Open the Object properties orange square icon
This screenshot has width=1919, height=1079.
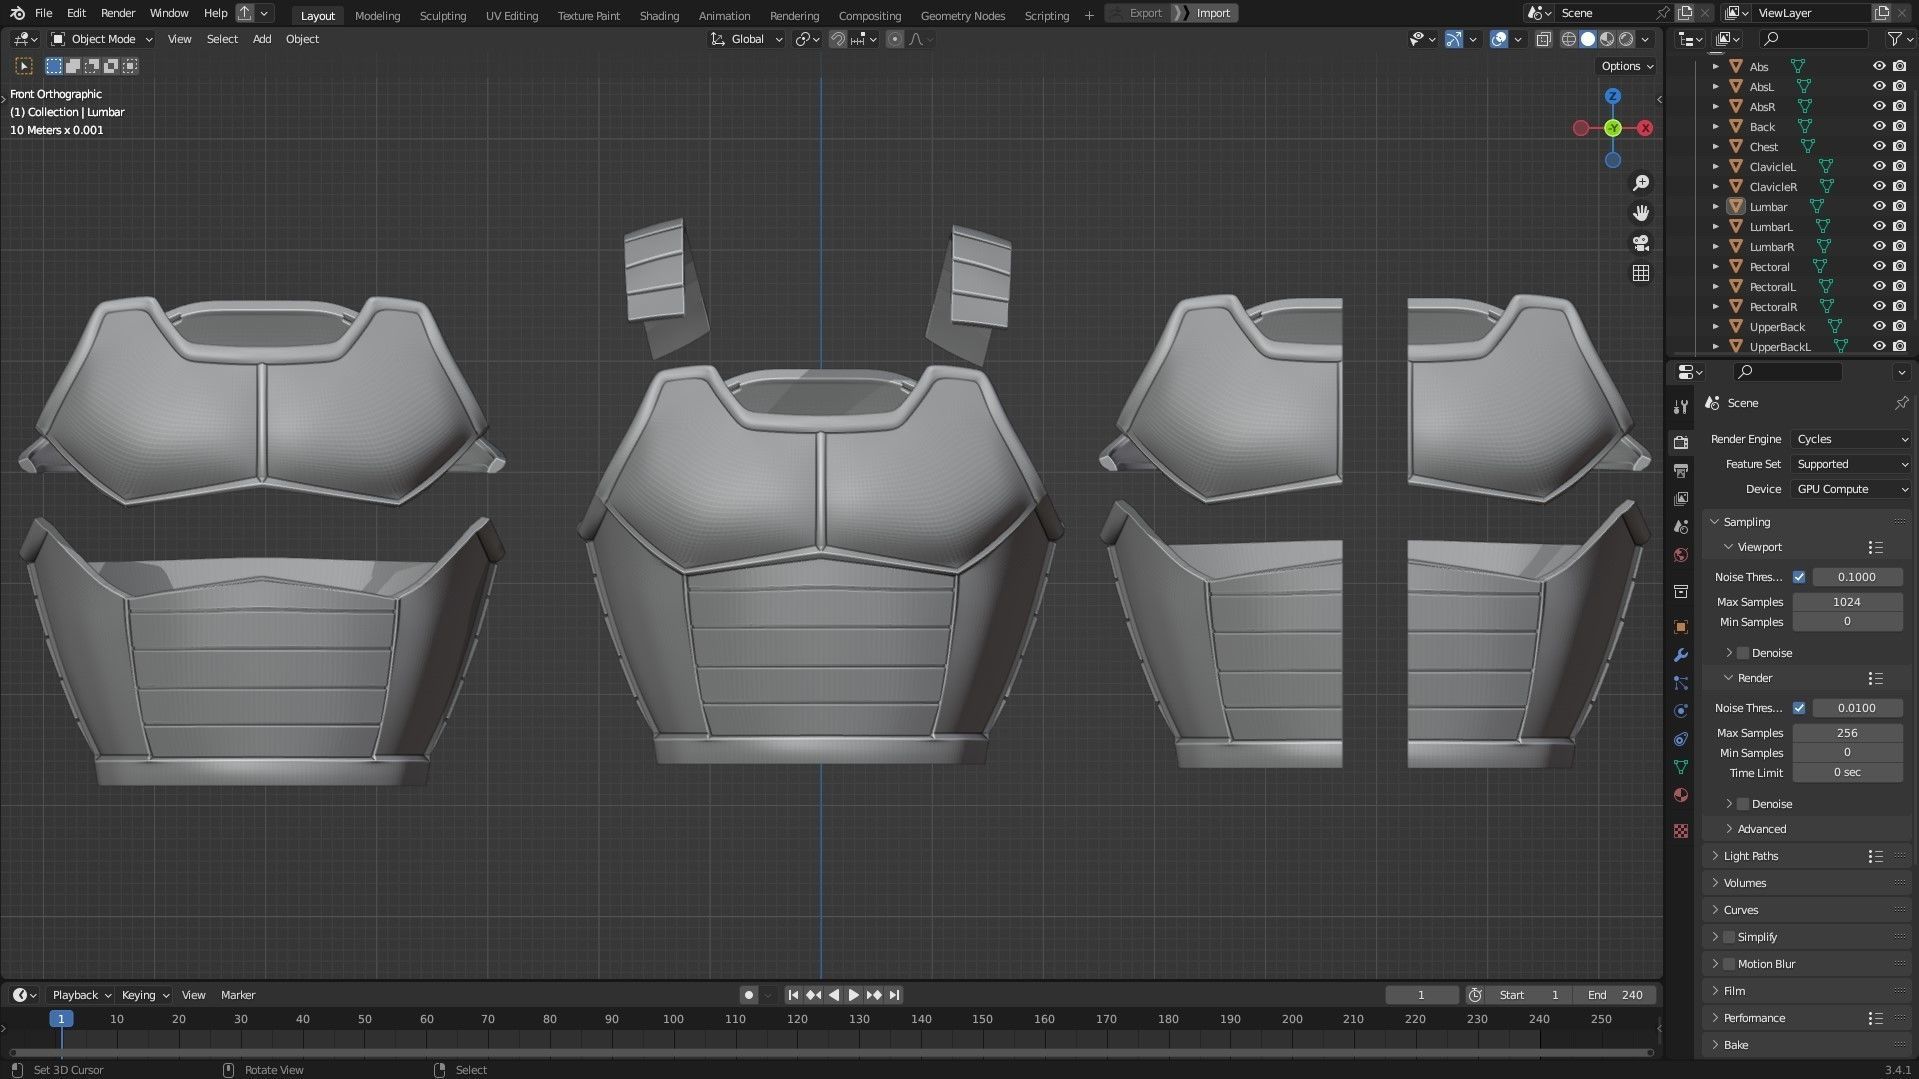[1681, 627]
